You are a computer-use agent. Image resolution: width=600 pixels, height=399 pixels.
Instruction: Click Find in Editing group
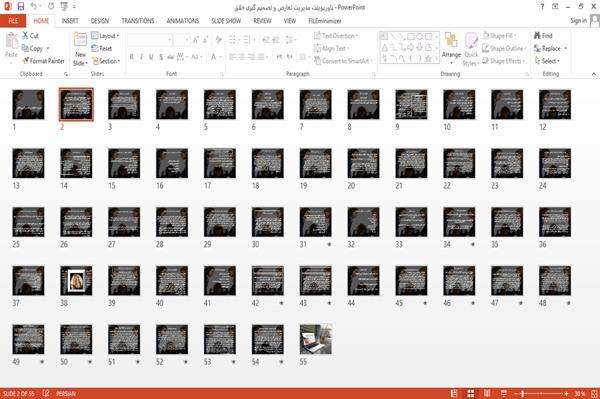coord(543,36)
